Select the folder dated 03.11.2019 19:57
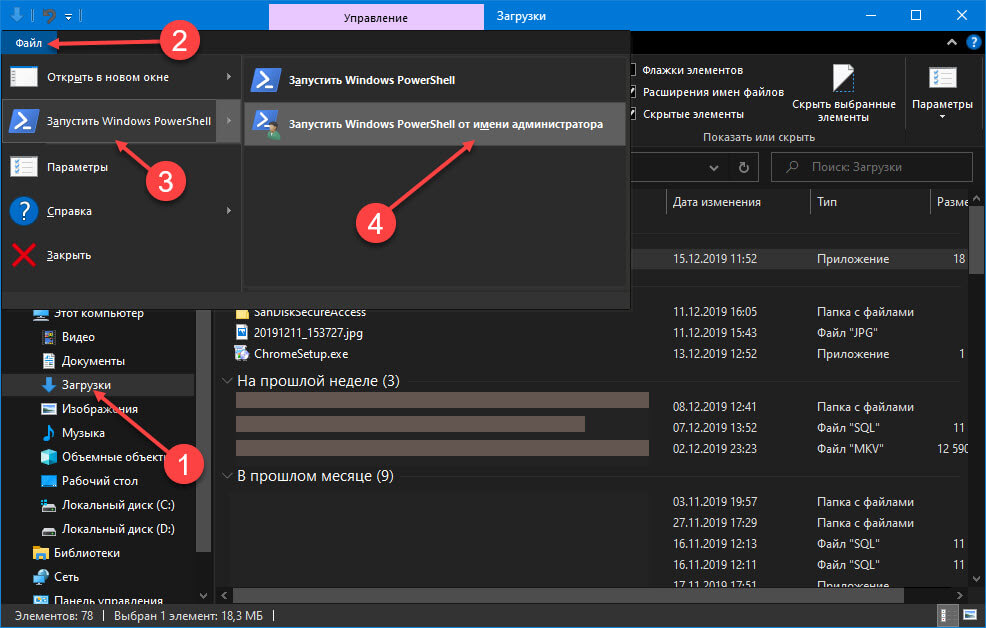Image resolution: width=986 pixels, height=628 pixels. pos(601,502)
